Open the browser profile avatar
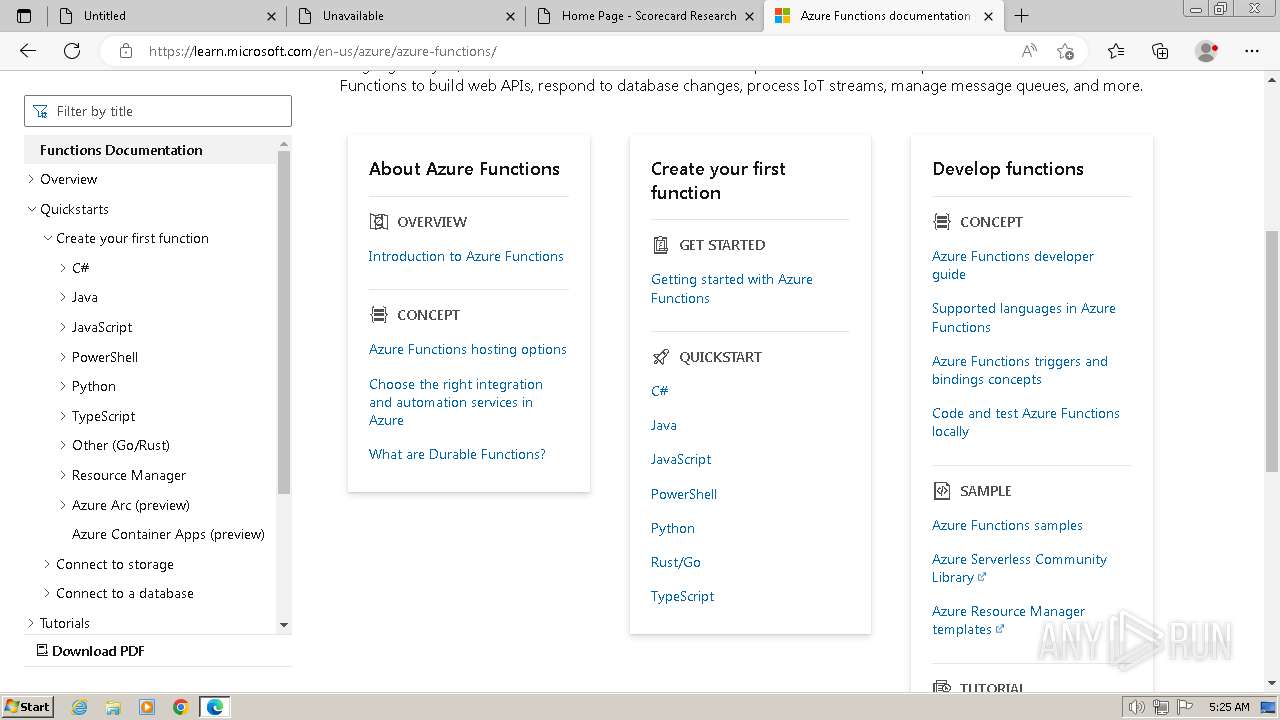Screen dimensions: 1280x720 coord(1207,51)
